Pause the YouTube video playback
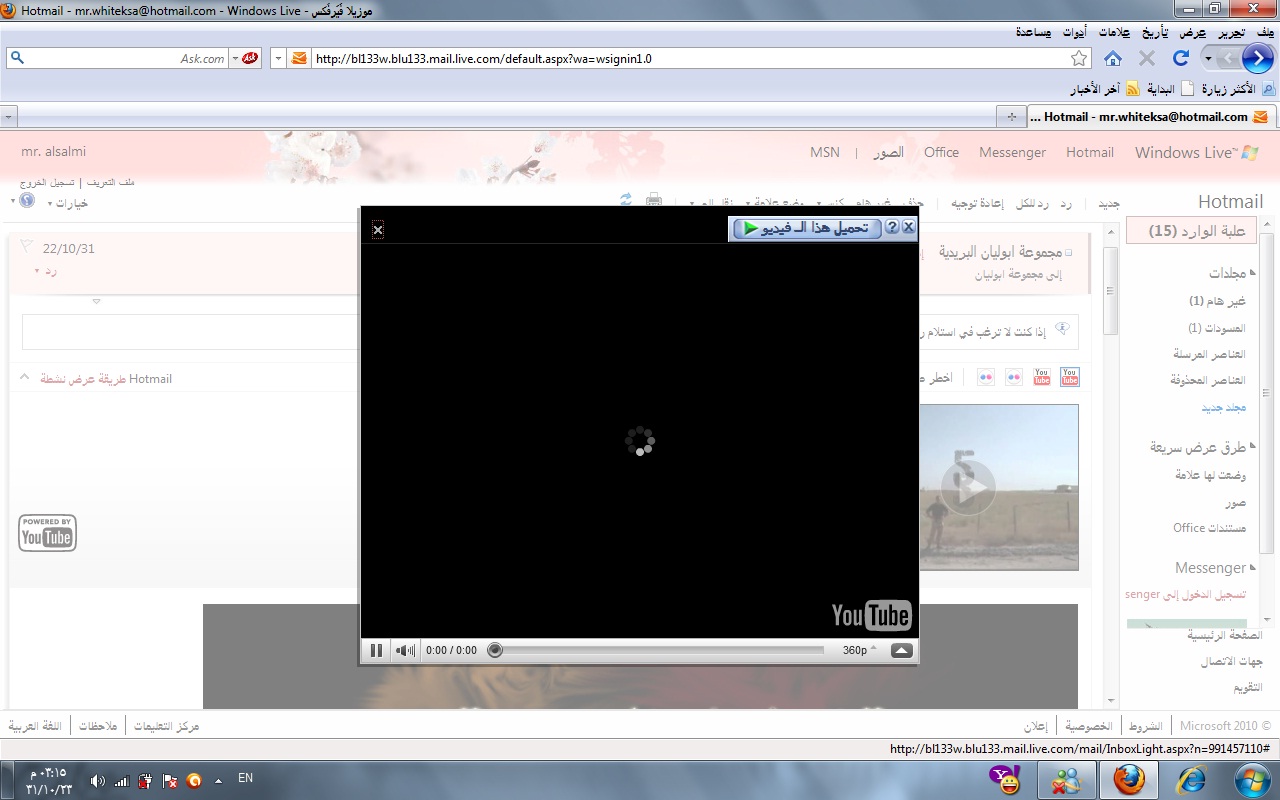 tap(376, 651)
